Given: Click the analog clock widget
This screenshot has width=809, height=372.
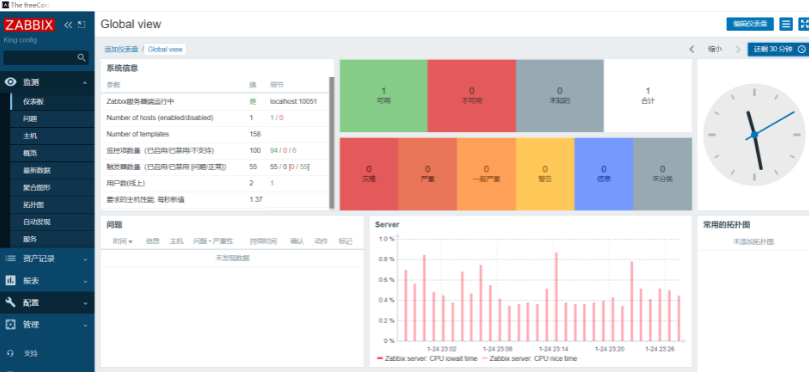Looking at the screenshot, I should pos(754,134).
